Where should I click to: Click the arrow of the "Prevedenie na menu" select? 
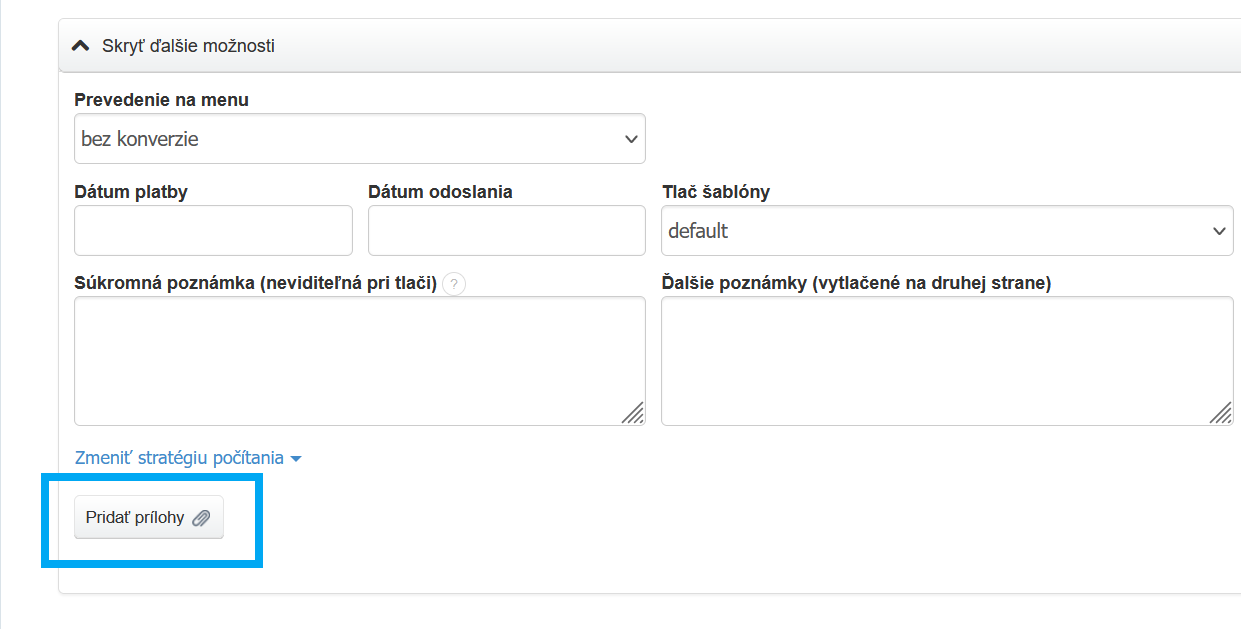(x=631, y=139)
